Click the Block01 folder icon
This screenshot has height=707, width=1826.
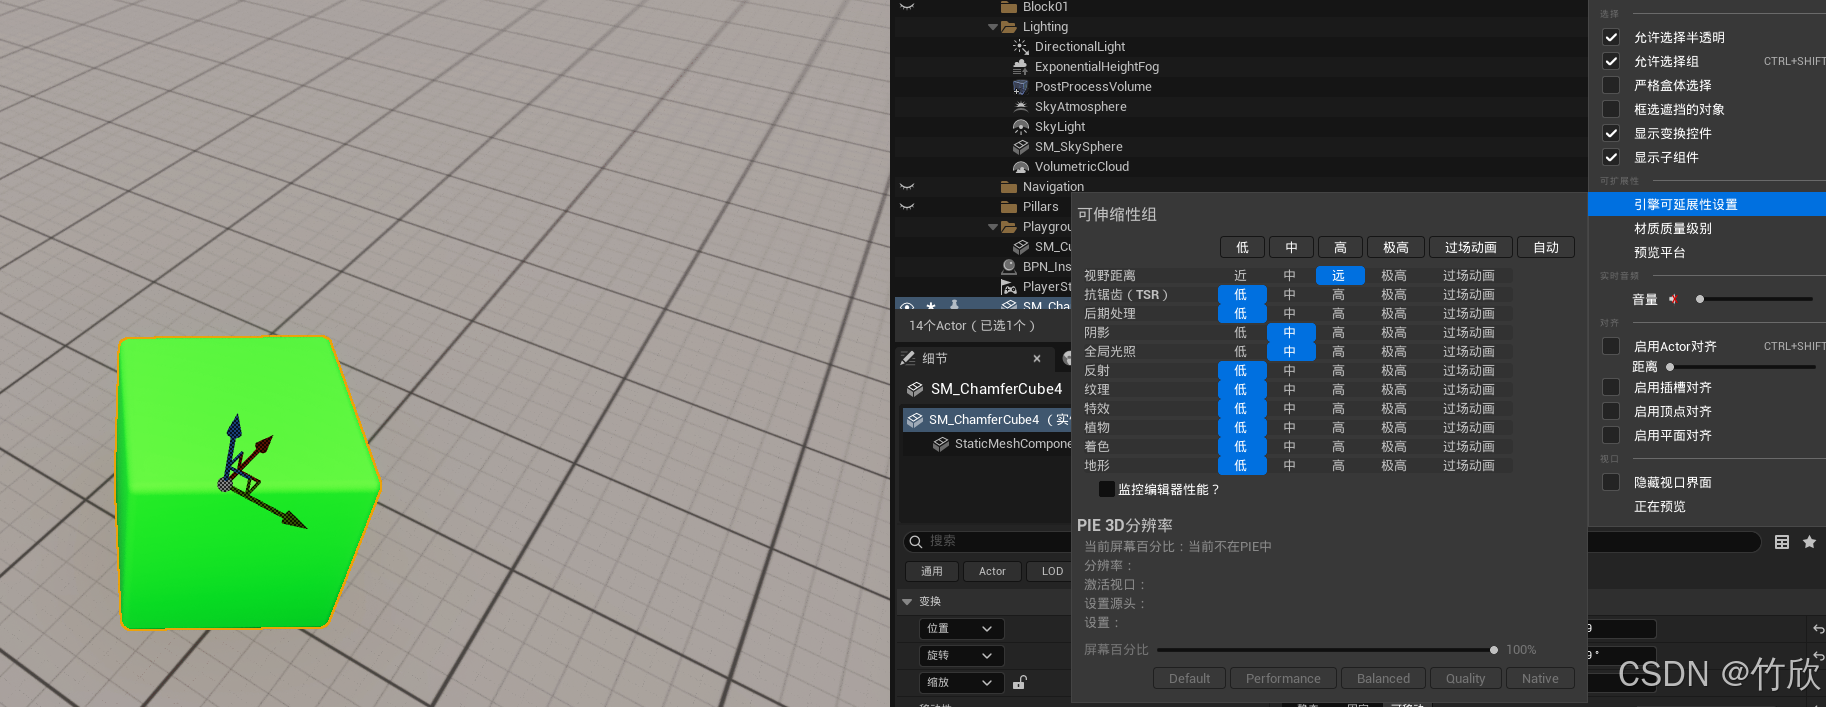pyautogui.click(x=1009, y=7)
